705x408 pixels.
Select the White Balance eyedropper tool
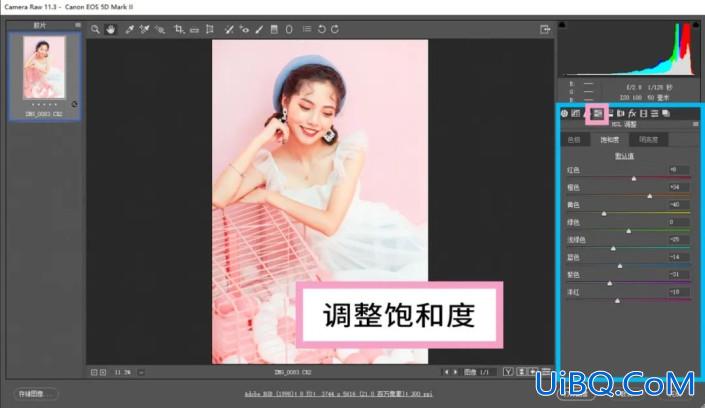(129, 30)
